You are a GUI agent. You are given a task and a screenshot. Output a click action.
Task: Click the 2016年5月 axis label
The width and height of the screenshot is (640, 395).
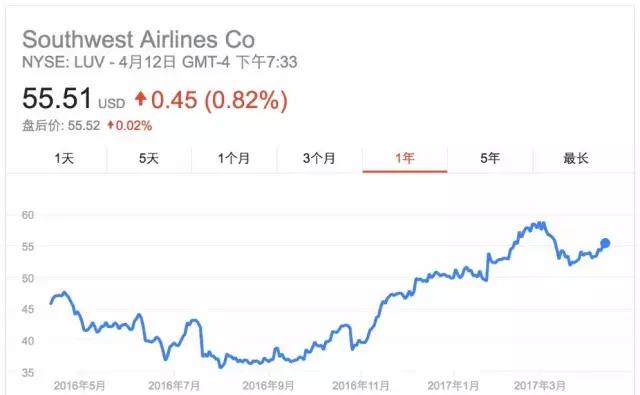click(80, 386)
